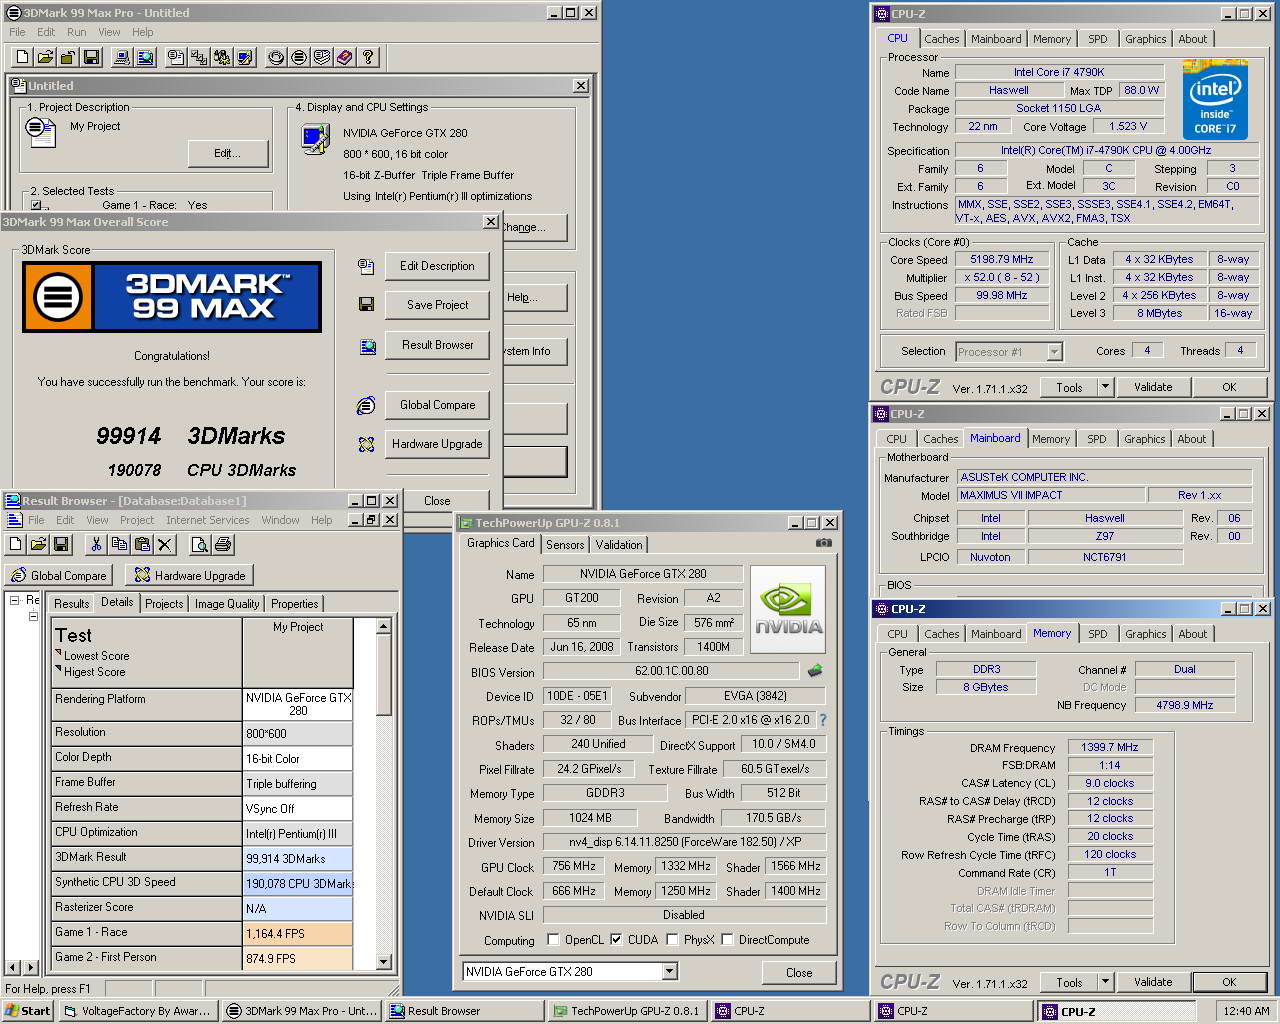The image size is (1280, 1024).
Task: Click Hardware Upgrade button in score dialog
Action: (x=437, y=444)
